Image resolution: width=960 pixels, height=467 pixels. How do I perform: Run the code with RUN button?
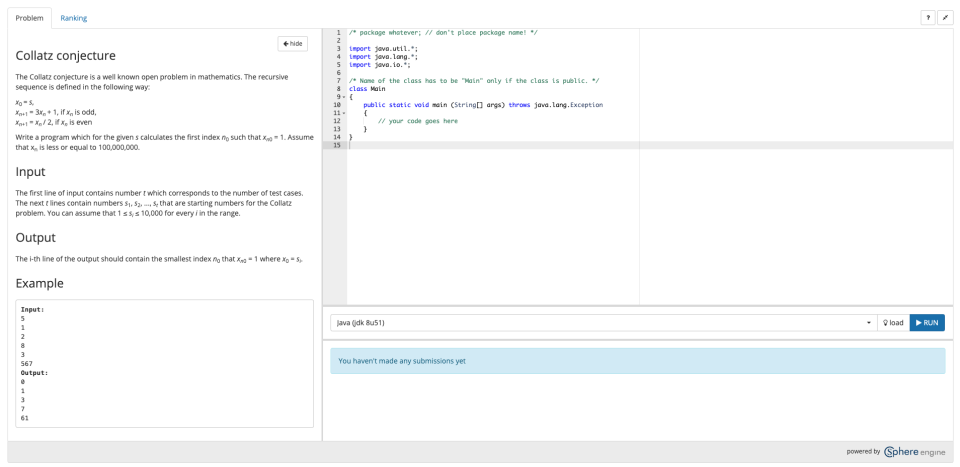(x=927, y=323)
